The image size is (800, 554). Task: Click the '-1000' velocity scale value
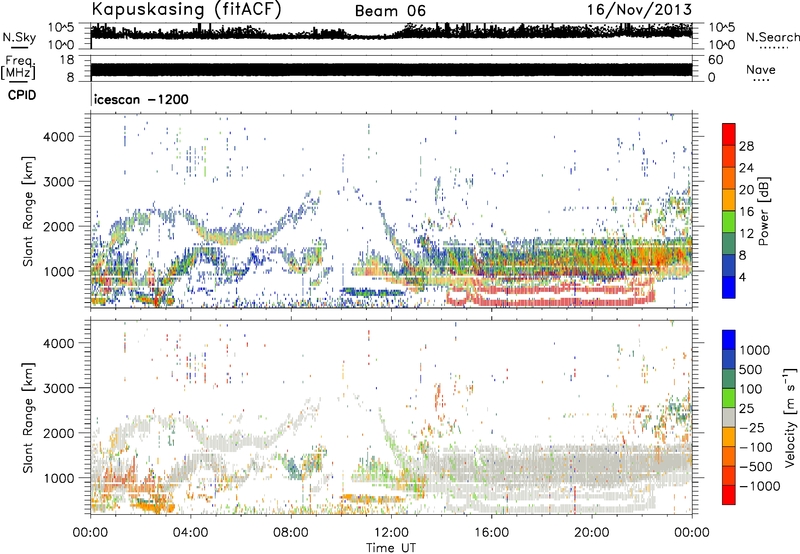tap(759, 486)
